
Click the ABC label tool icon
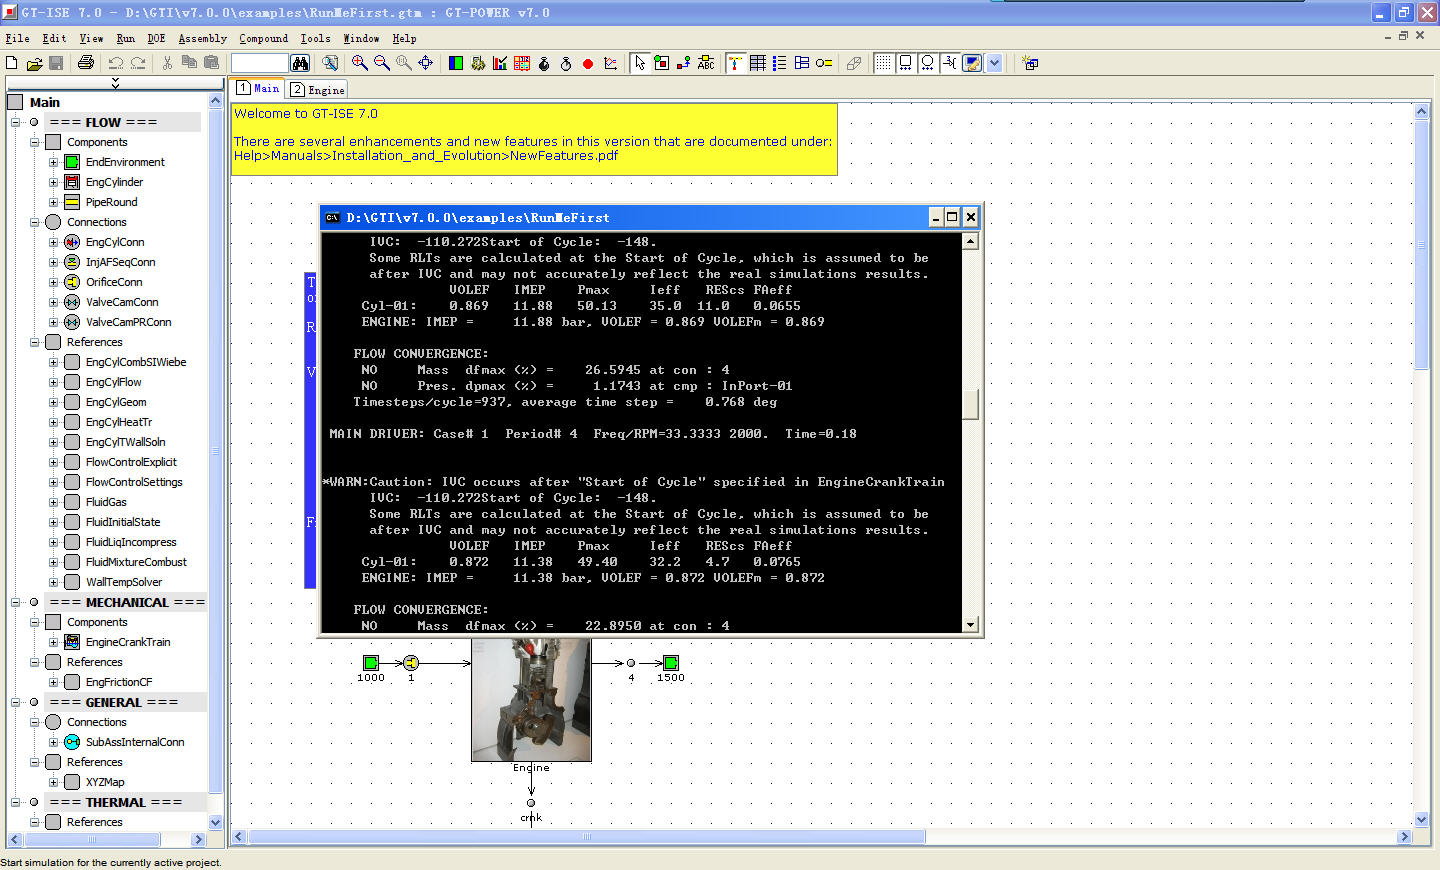point(706,63)
